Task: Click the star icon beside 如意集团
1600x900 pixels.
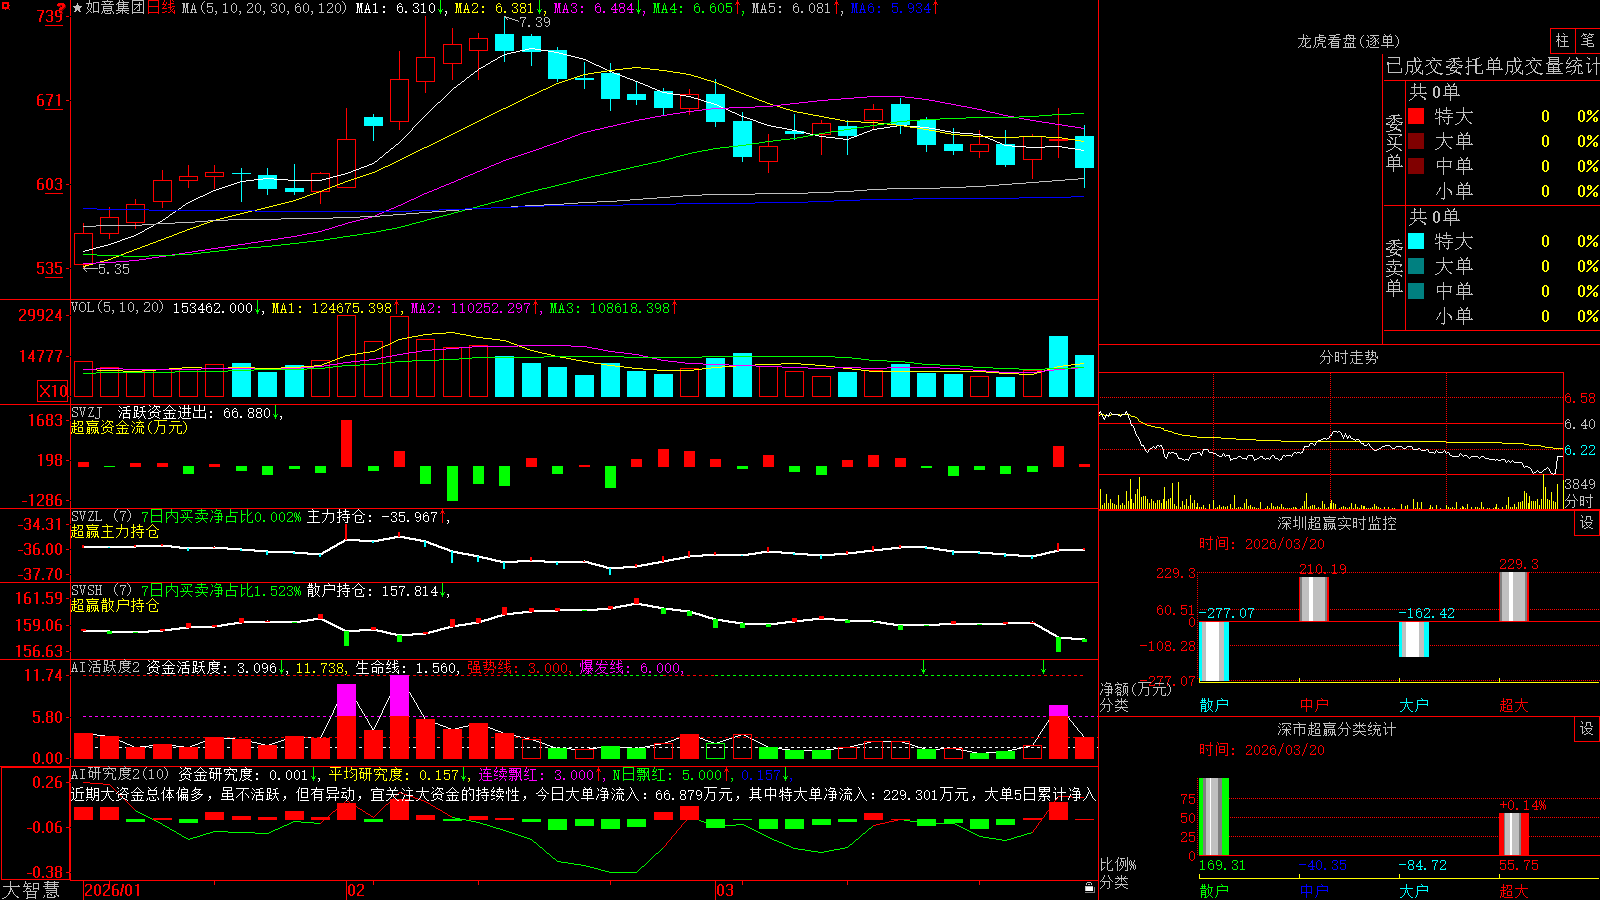Action: pos(78,8)
